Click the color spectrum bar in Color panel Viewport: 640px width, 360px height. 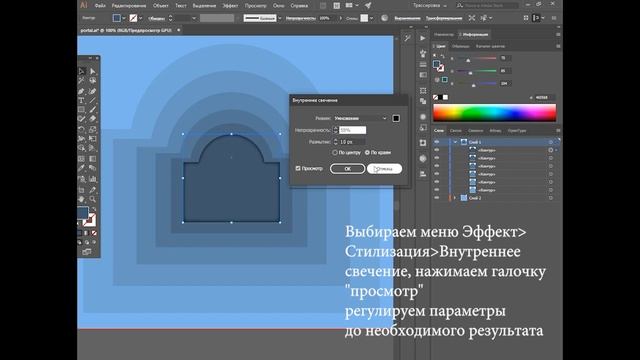point(494,113)
